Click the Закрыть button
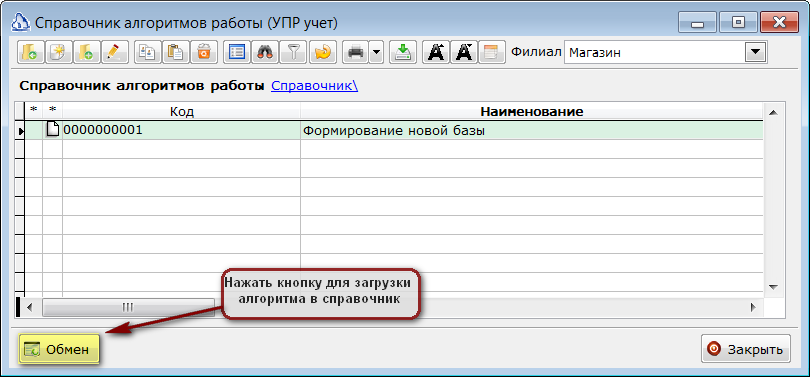This screenshot has width=810, height=377. tap(745, 349)
